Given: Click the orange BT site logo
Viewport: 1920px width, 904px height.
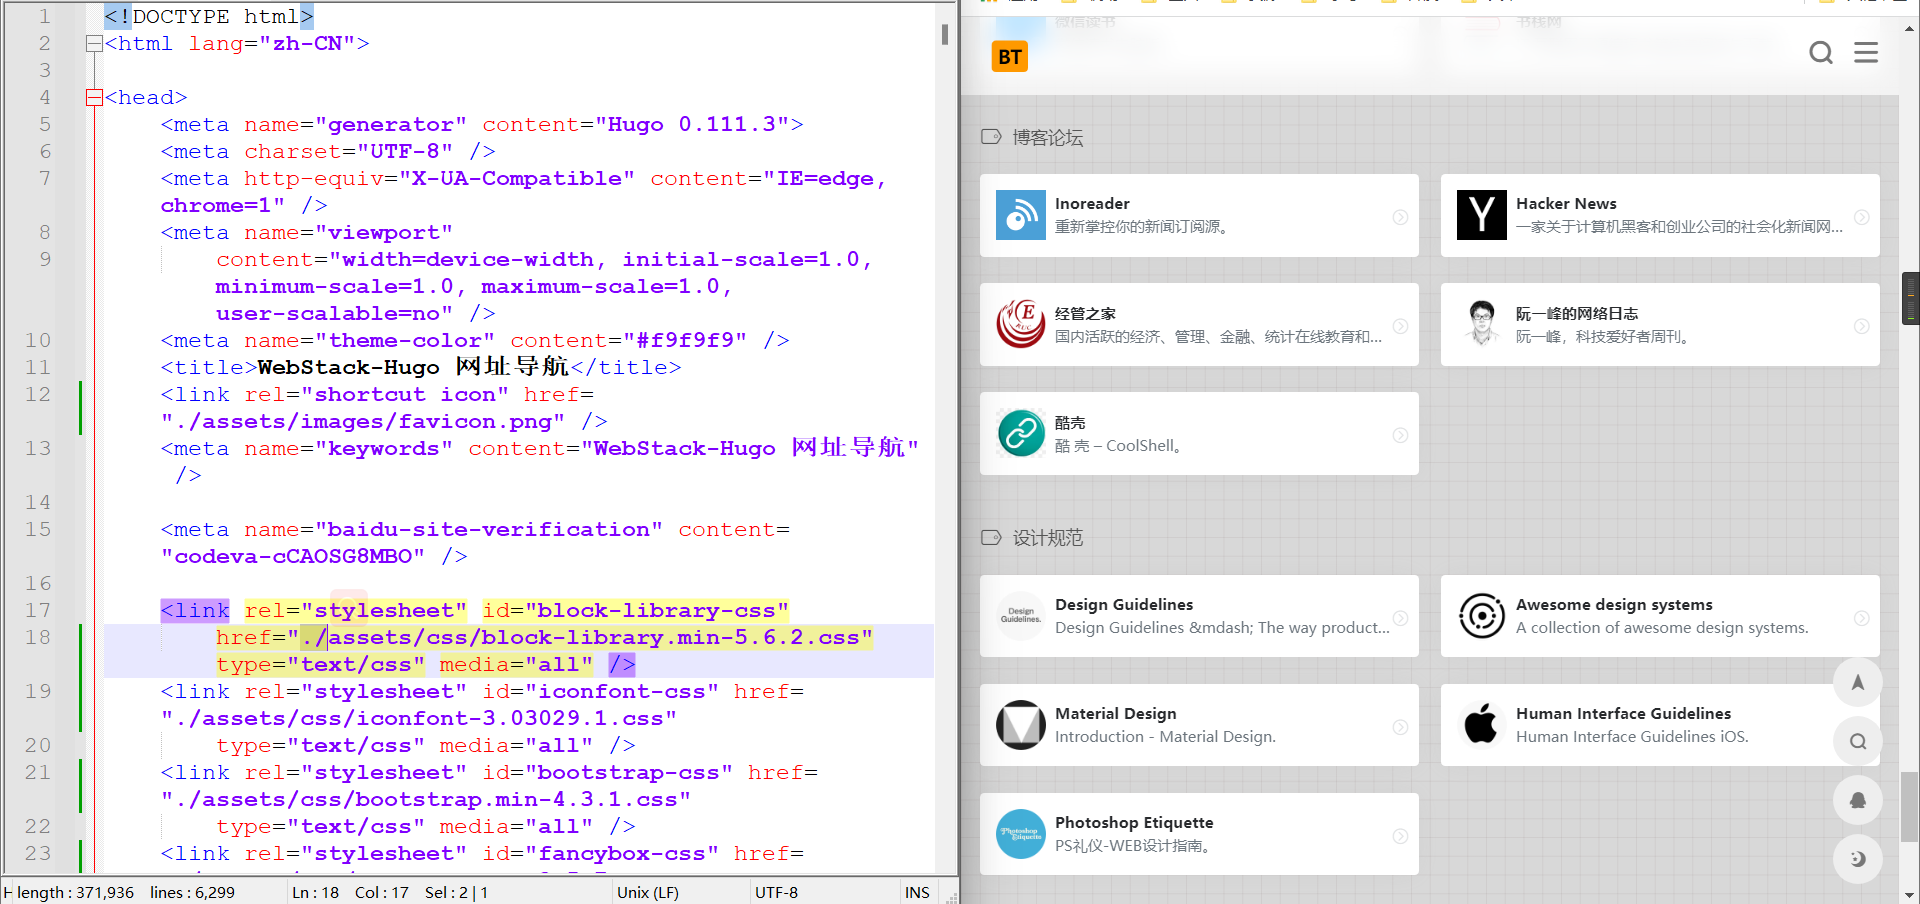Looking at the screenshot, I should [1010, 57].
